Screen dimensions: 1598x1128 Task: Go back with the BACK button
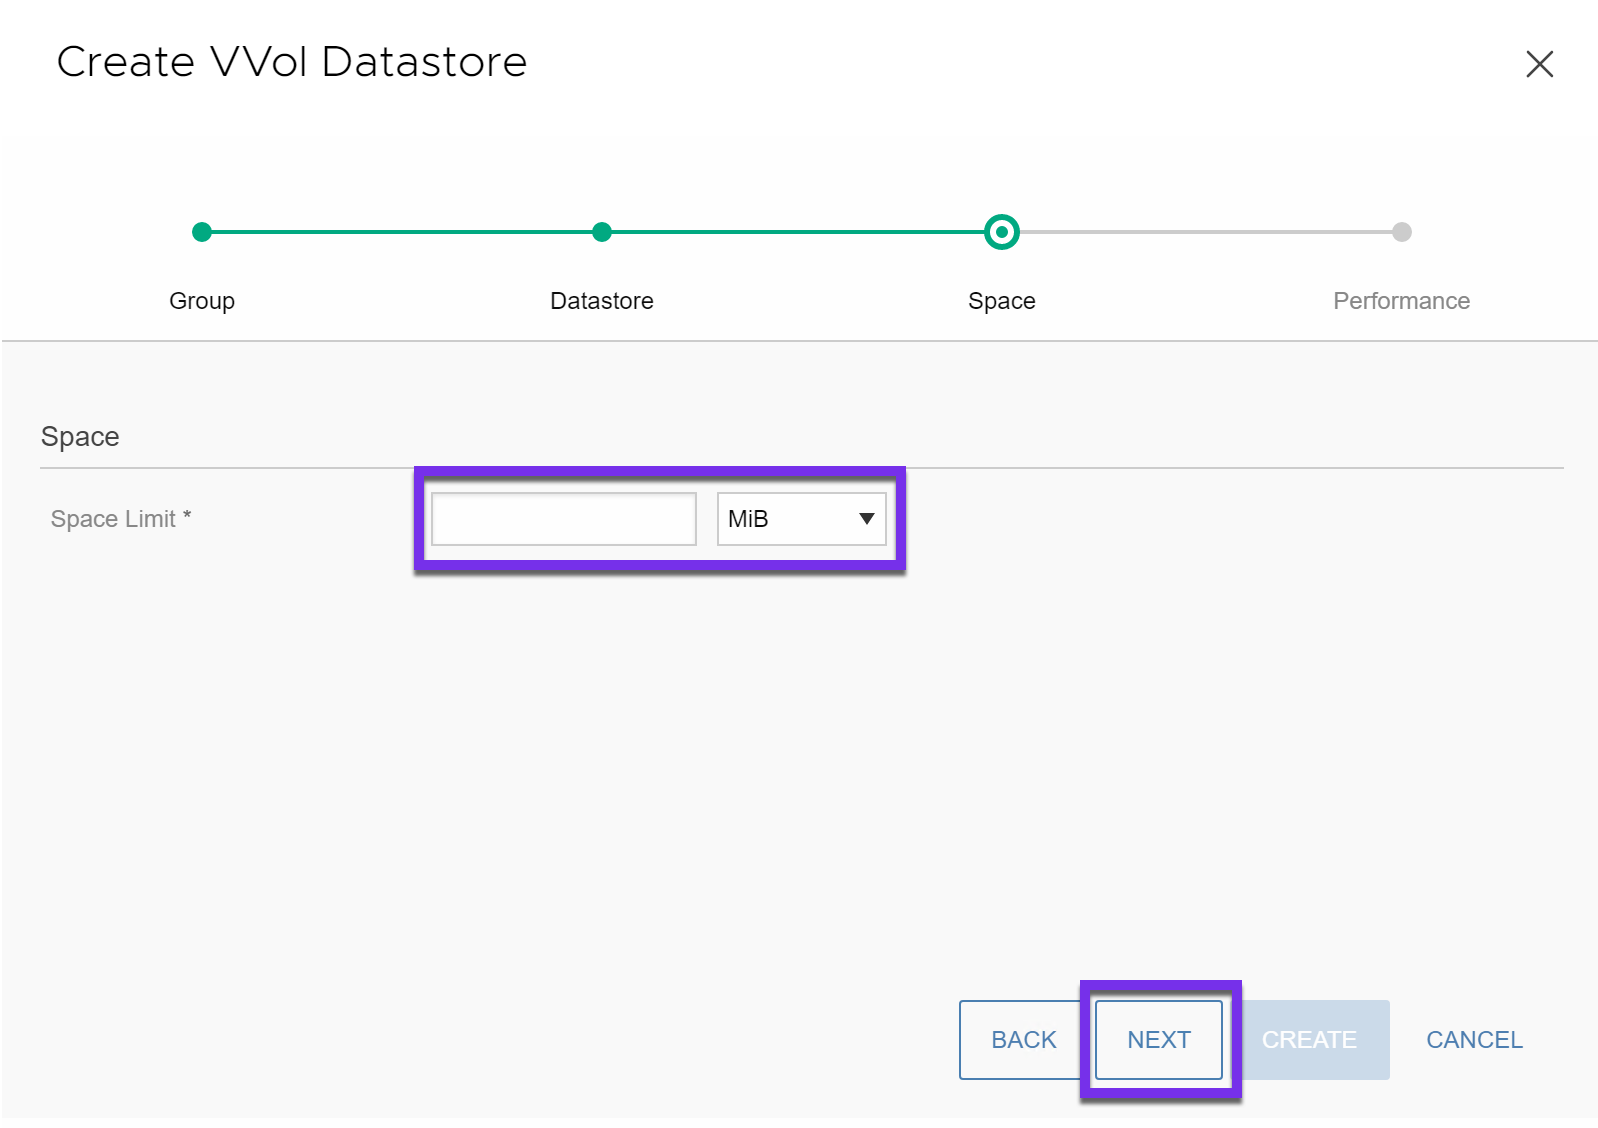pyautogui.click(x=1022, y=1040)
